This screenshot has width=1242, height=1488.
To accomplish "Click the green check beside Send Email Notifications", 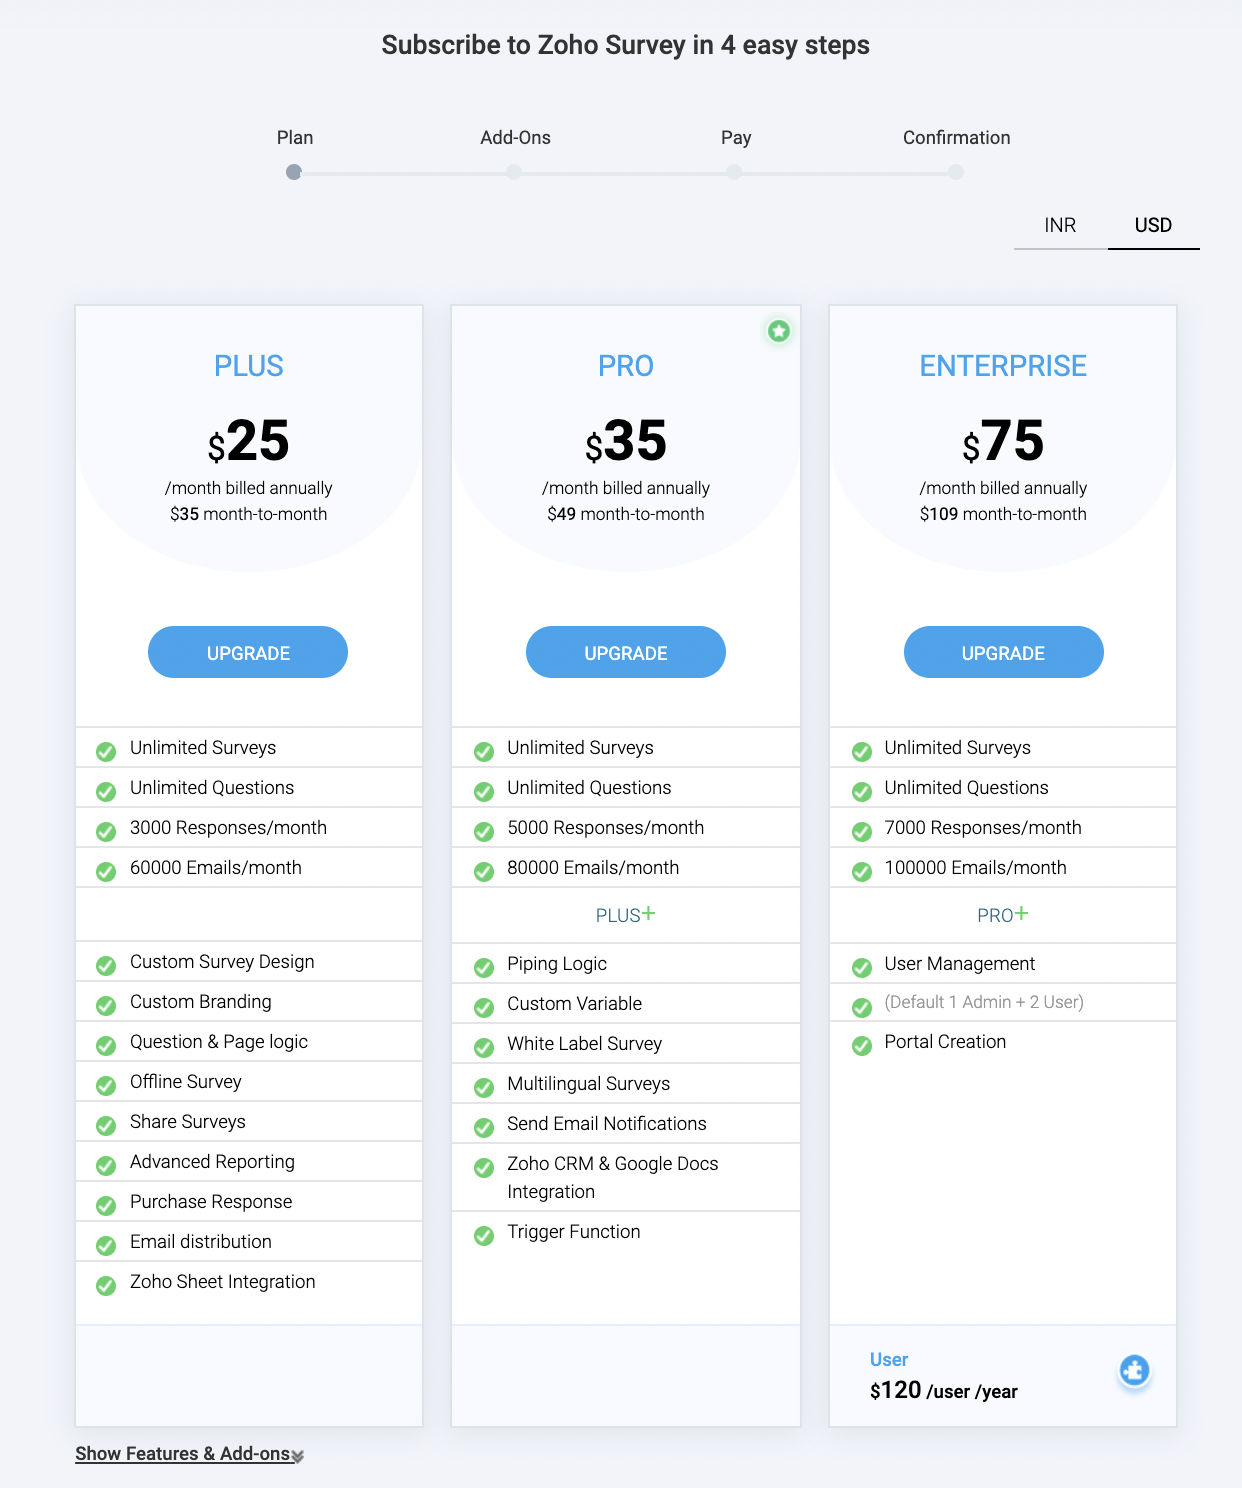I will (484, 1128).
